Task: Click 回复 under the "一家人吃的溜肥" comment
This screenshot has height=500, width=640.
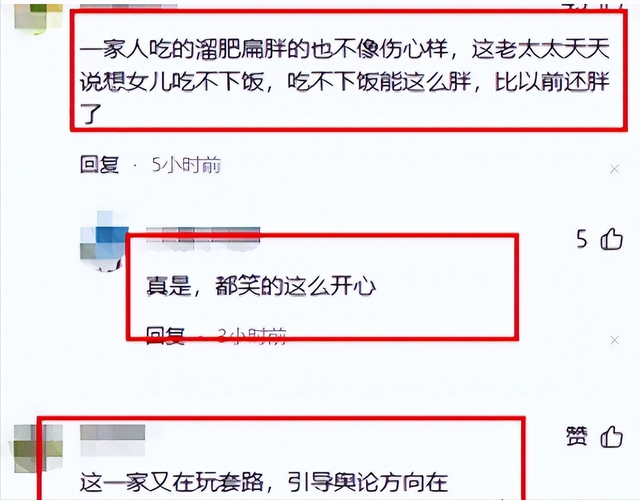Action: pyautogui.click(x=99, y=165)
